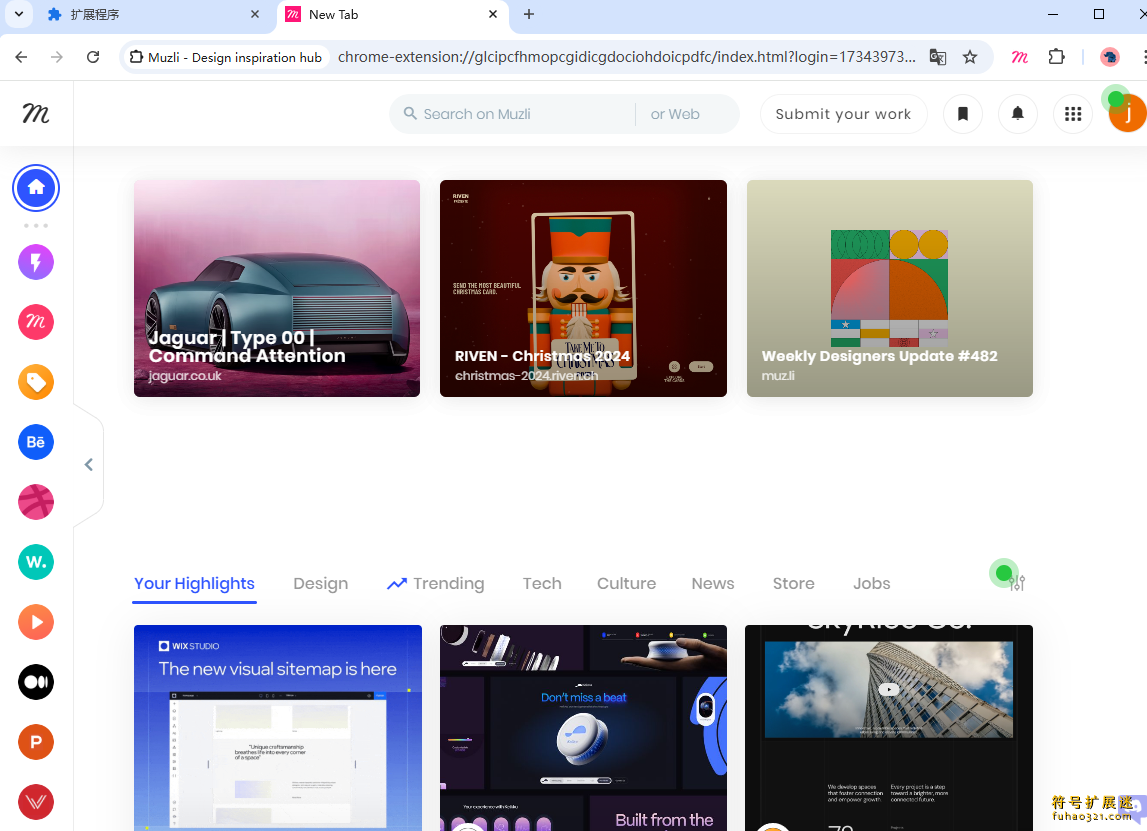Switch to the Jobs tab
1147x831 pixels.
pyautogui.click(x=871, y=583)
